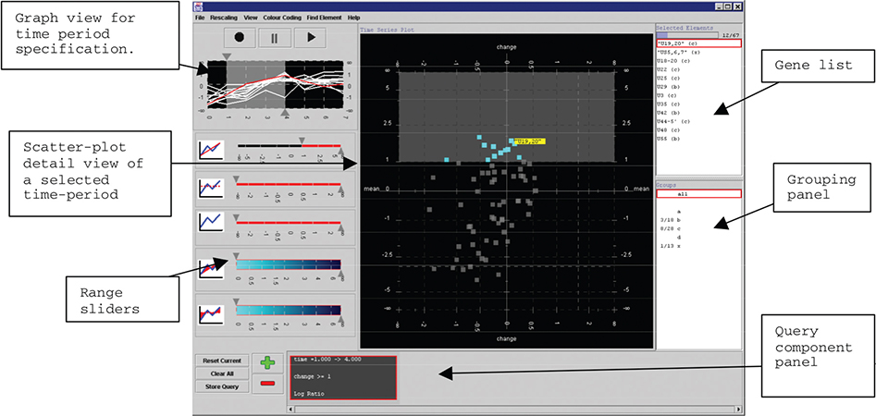Start playback with the play button

click(x=310, y=38)
